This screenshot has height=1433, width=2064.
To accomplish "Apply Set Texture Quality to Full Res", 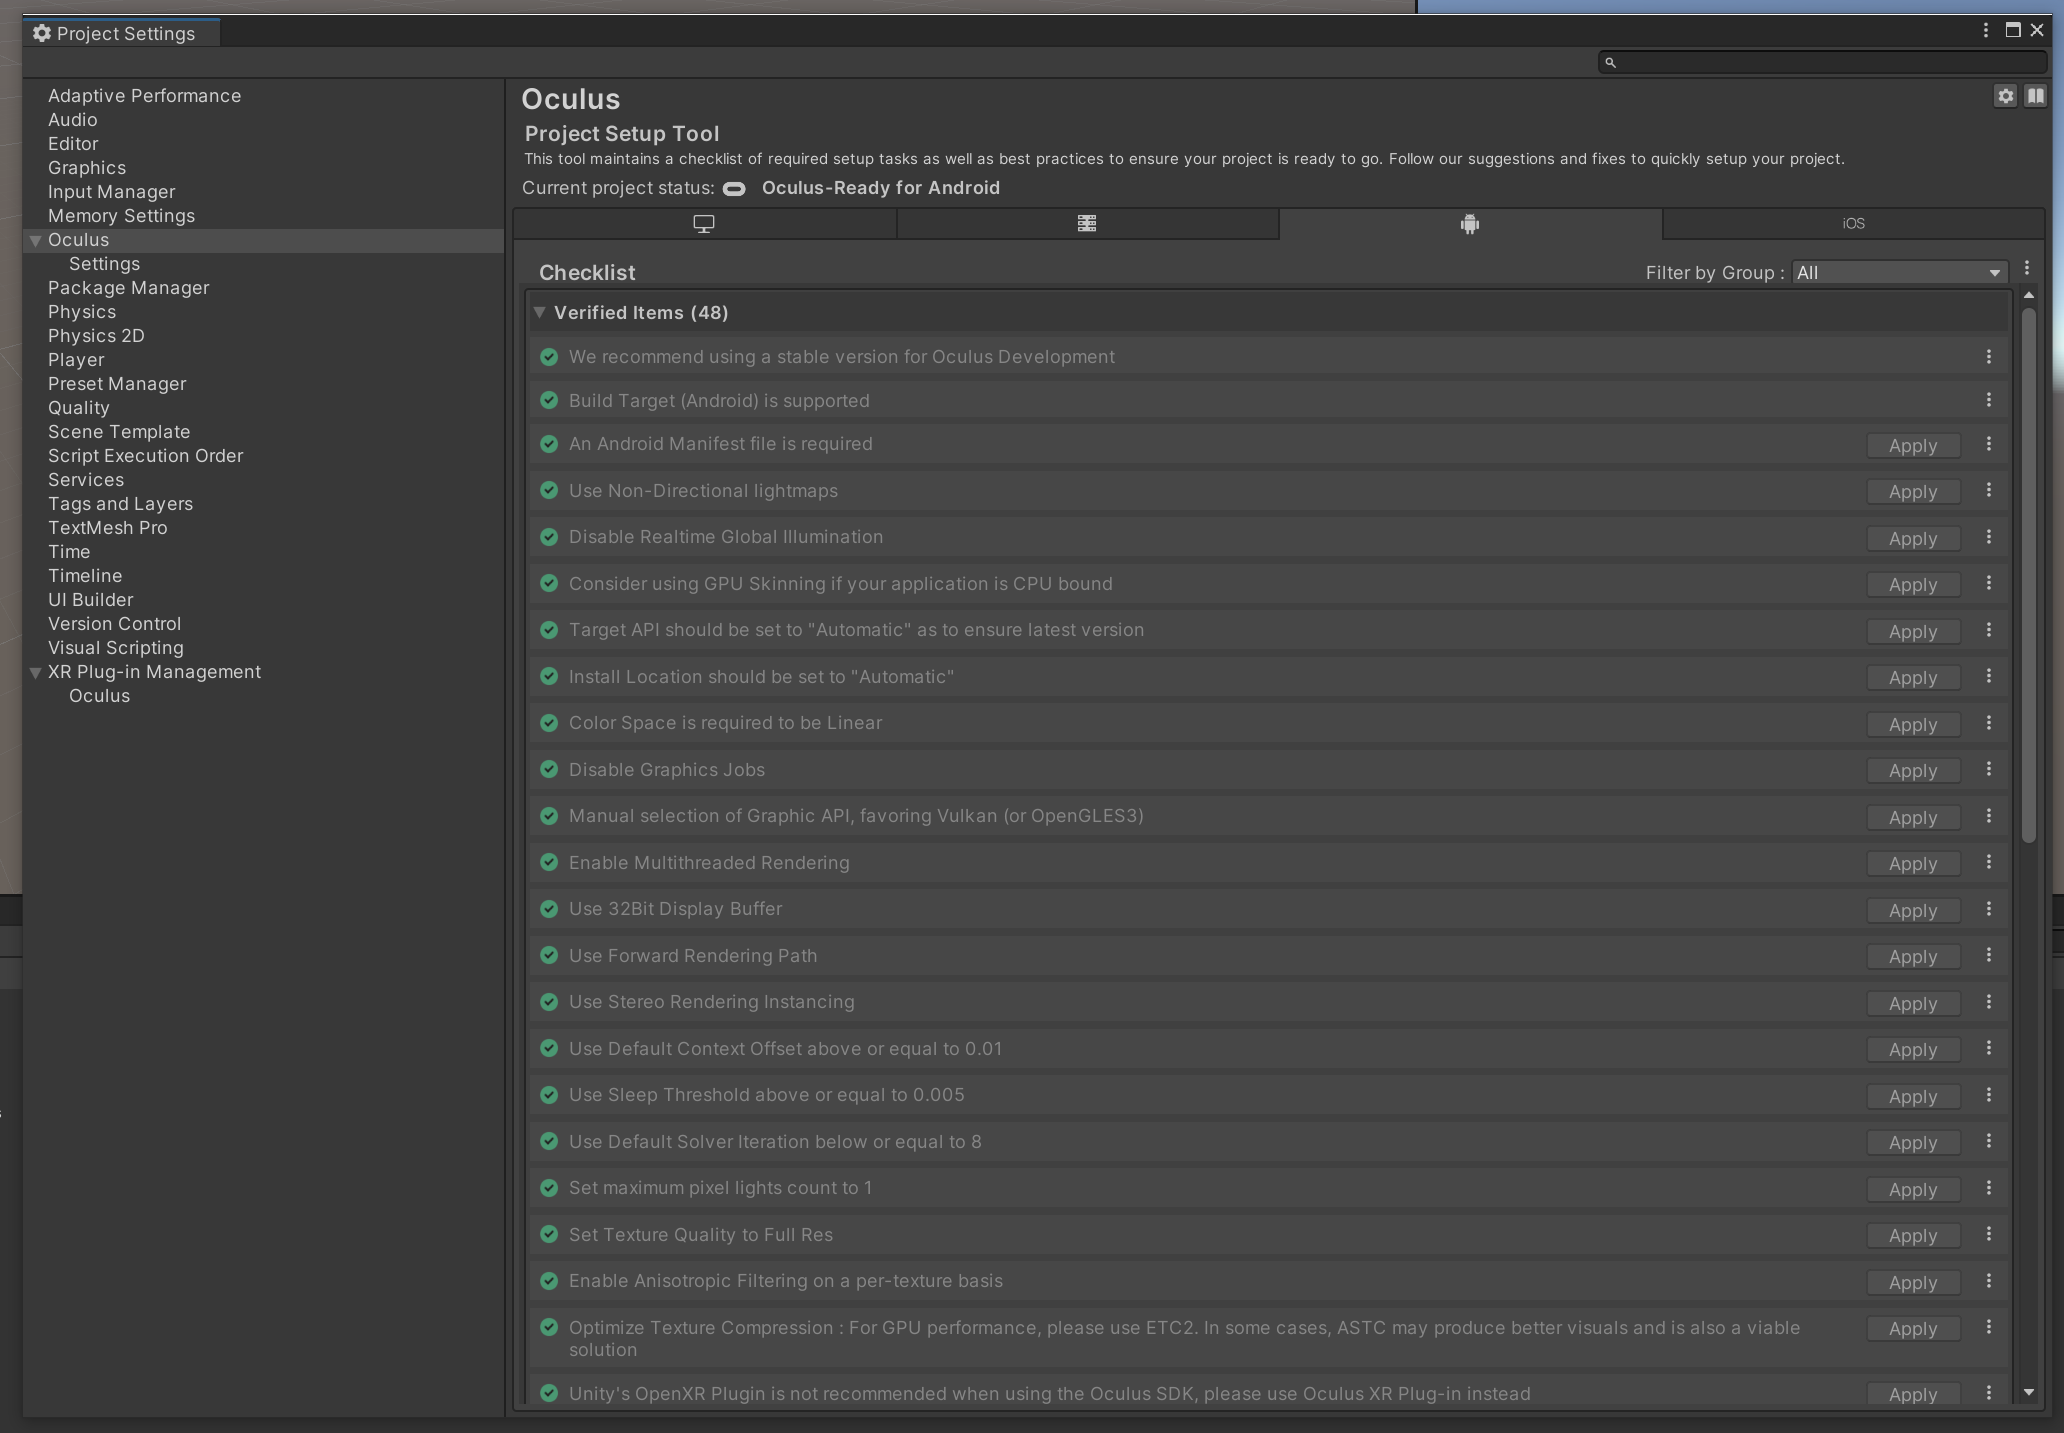I will pyautogui.click(x=1912, y=1236).
